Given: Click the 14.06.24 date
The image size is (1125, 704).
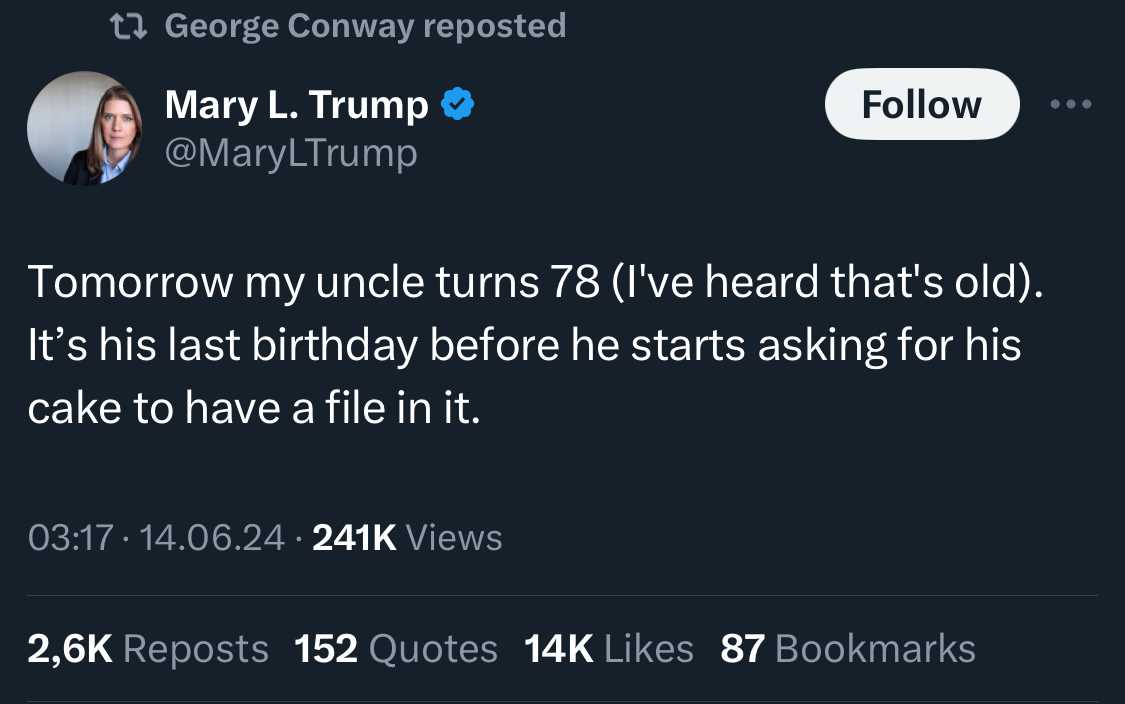Looking at the screenshot, I should click(x=212, y=538).
